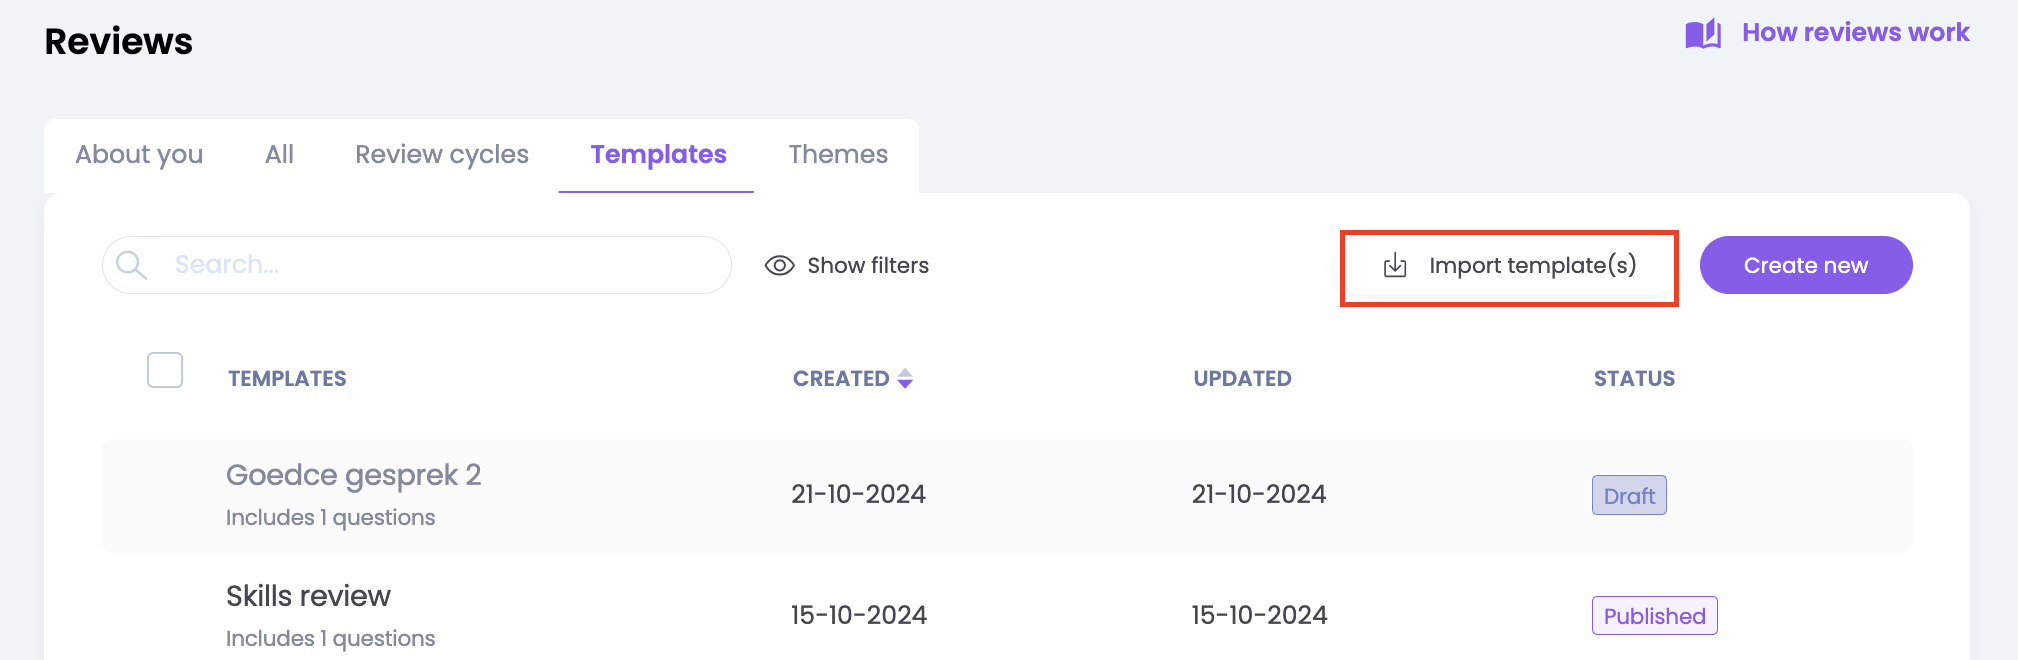Click the eye icon for filters
This screenshot has height=660, width=2018.
click(779, 265)
